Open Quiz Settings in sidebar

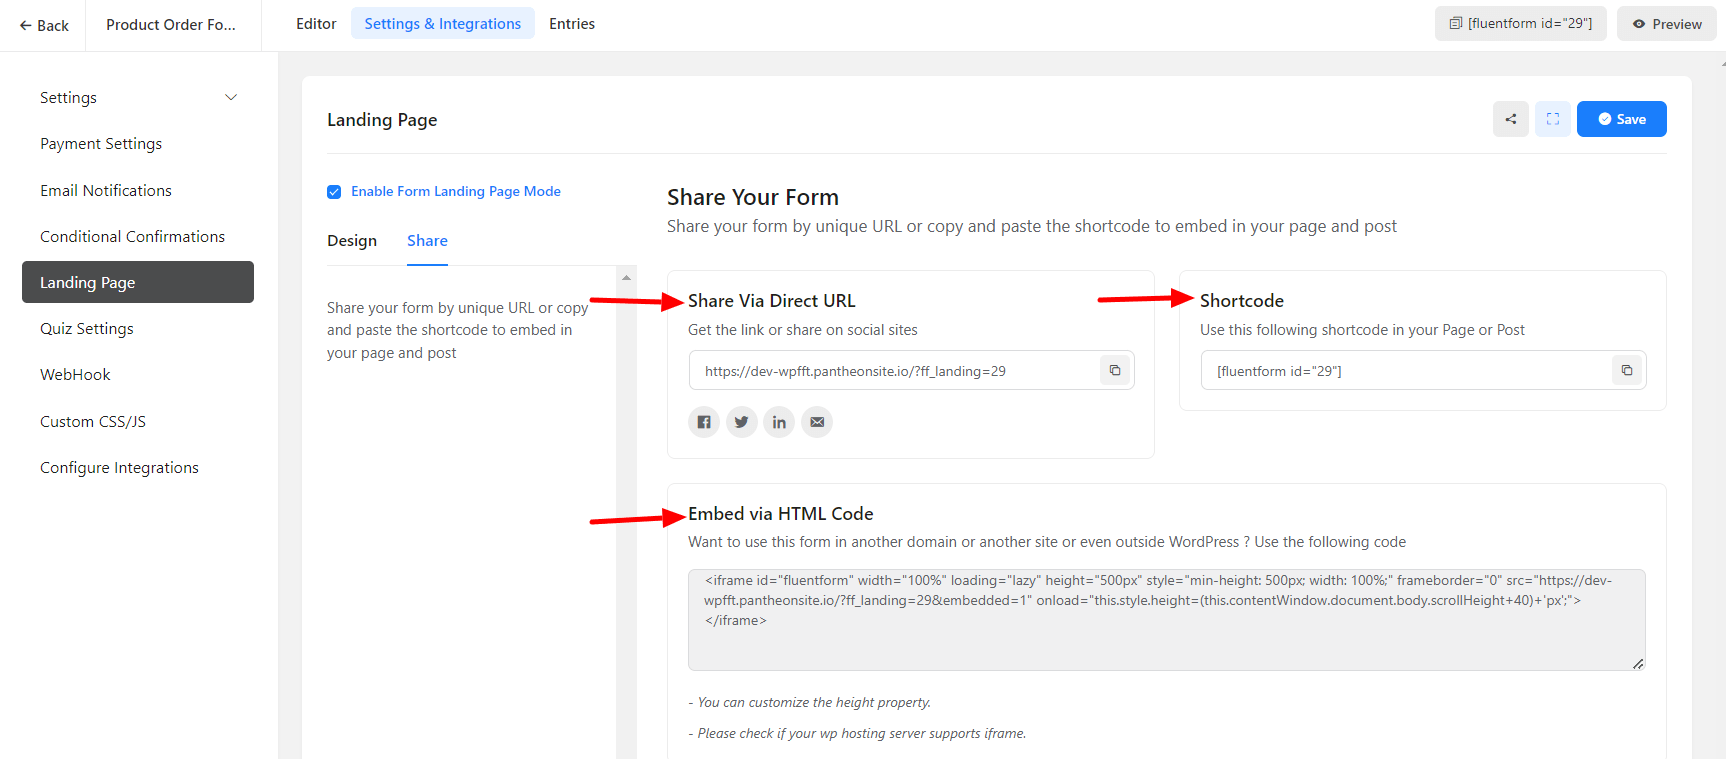pos(87,329)
